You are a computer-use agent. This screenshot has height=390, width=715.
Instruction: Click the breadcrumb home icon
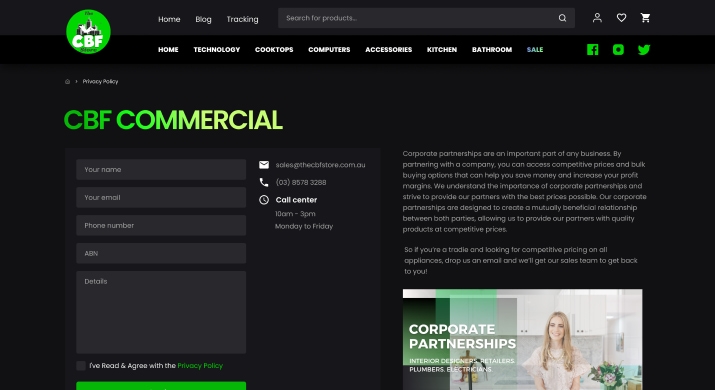[x=67, y=82]
